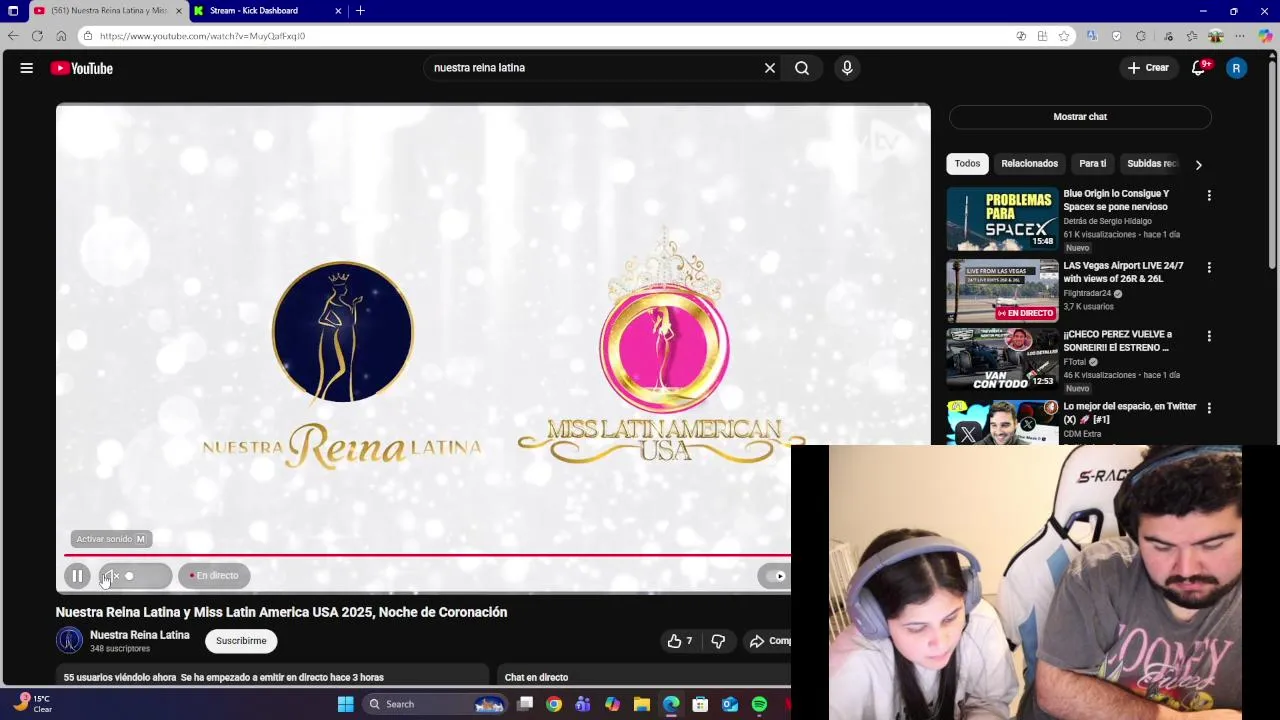Open File Explorer from taskbar
Image resolution: width=1280 pixels, height=720 pixels.
point(642,704)
